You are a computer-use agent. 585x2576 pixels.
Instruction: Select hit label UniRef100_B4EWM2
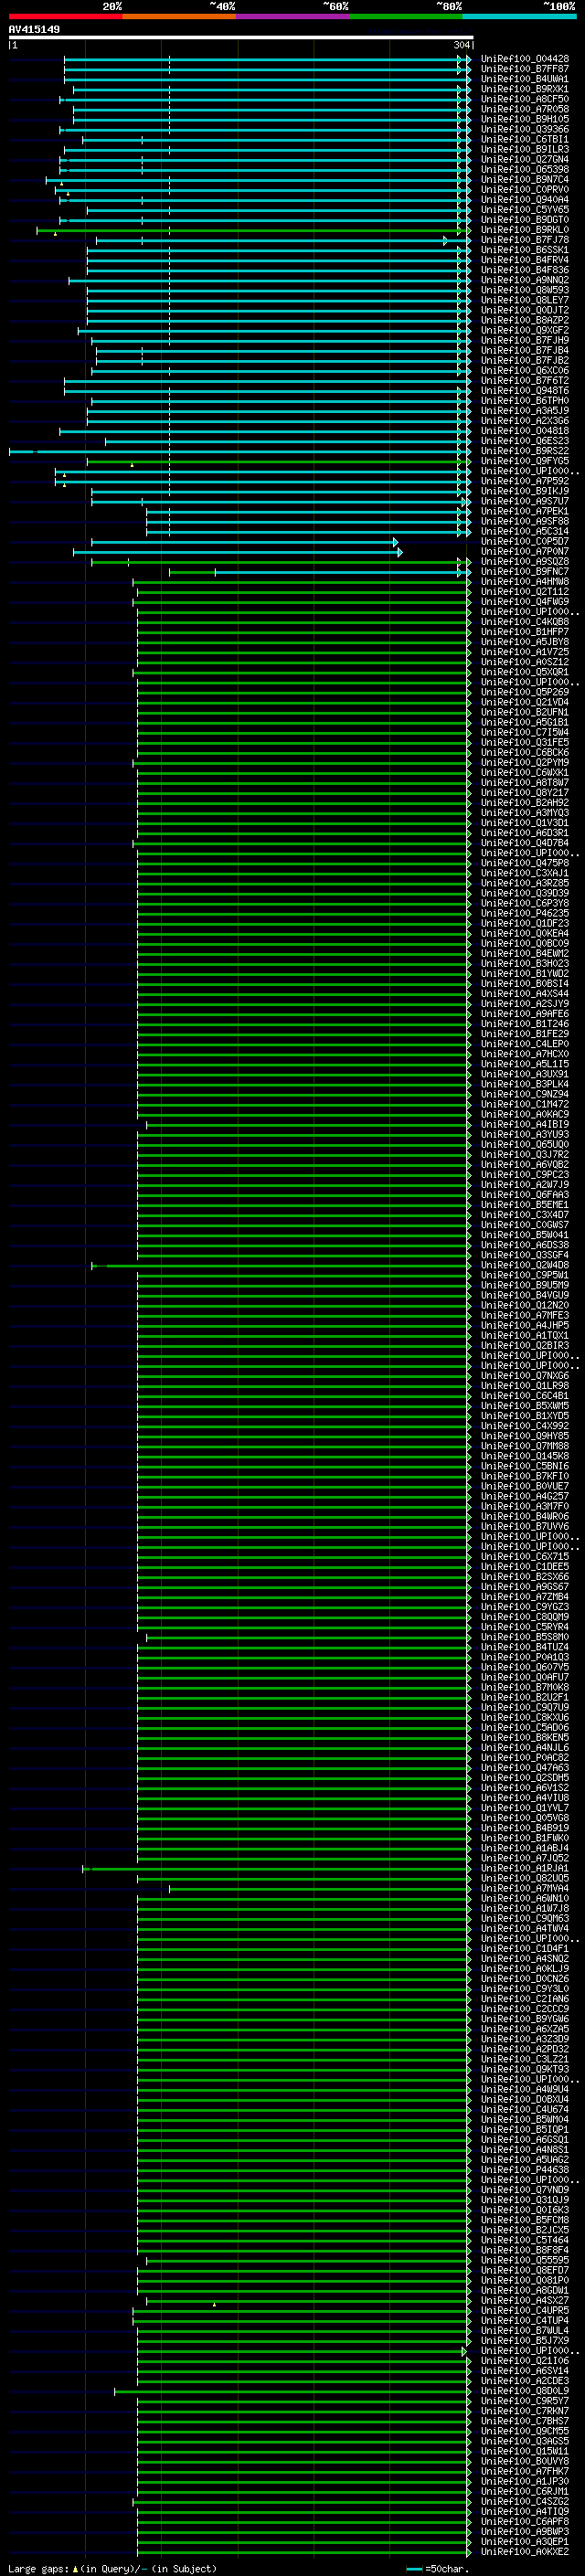pyautogui.click(x=525, y=954)
